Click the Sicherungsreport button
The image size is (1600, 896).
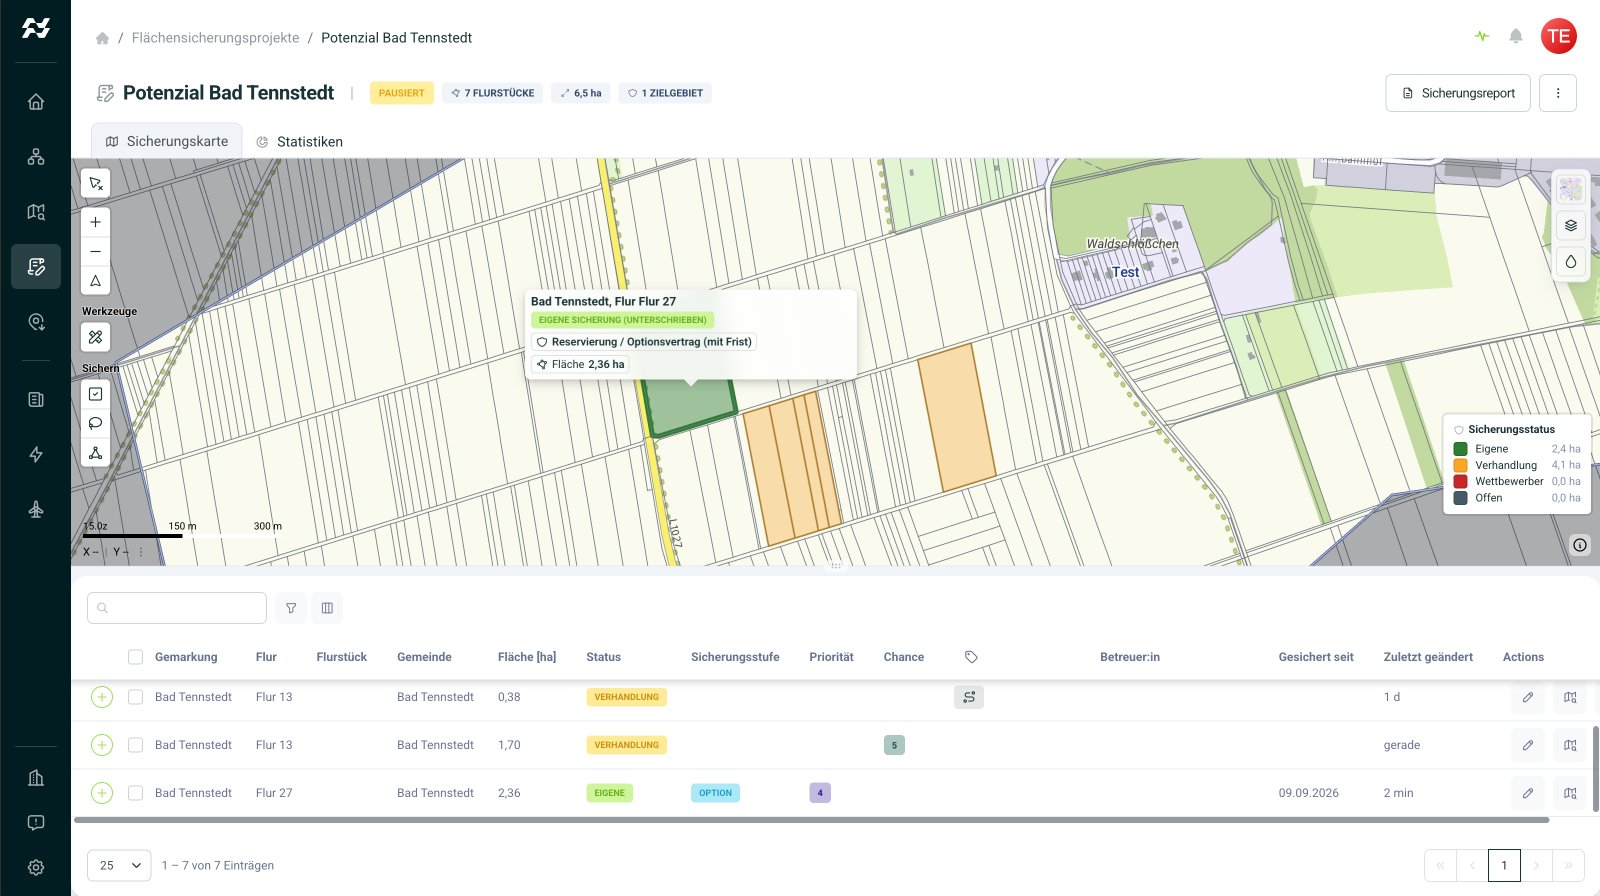click(x=1458, y=93)
